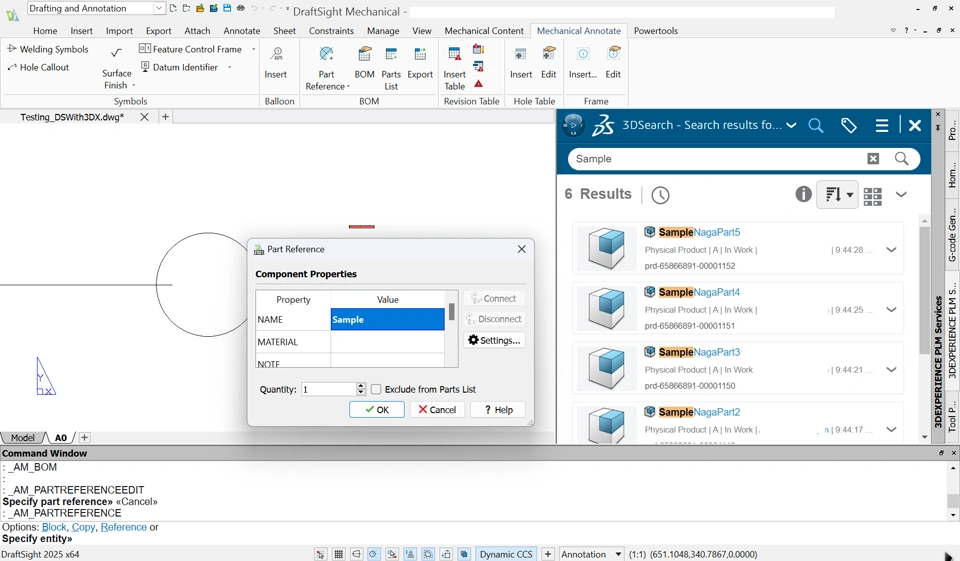Switch to Mechanical Content tab
This screenshot has width=960, height=561.
click(x=484, y=31)
